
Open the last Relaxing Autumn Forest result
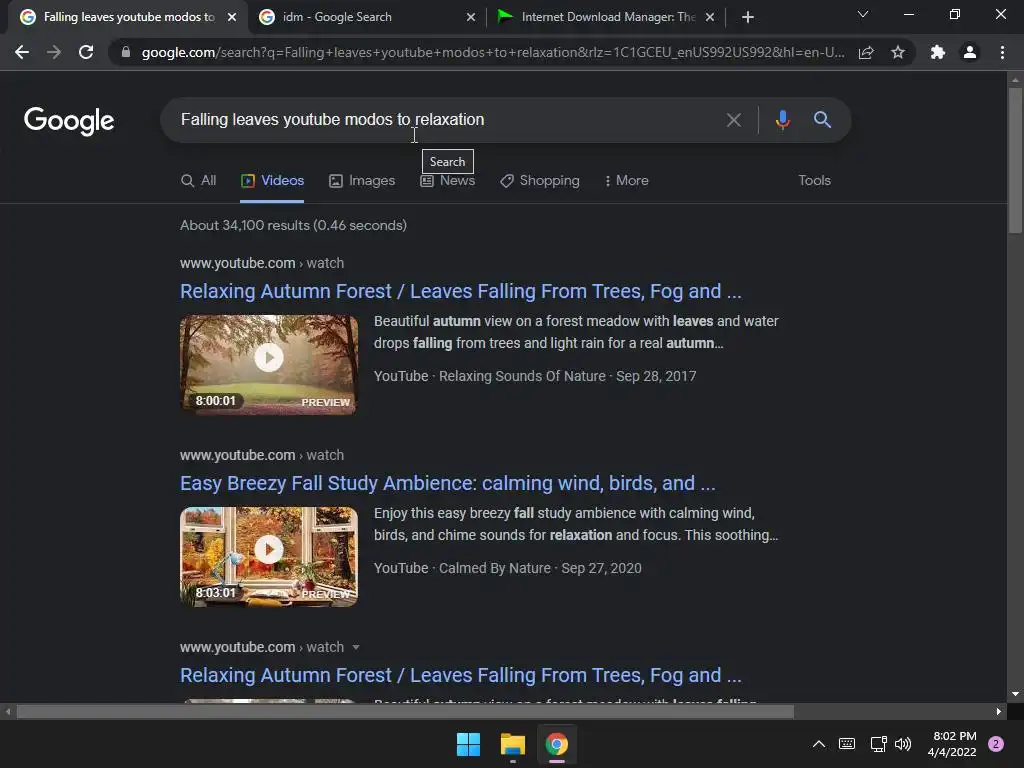coord(460,675)
